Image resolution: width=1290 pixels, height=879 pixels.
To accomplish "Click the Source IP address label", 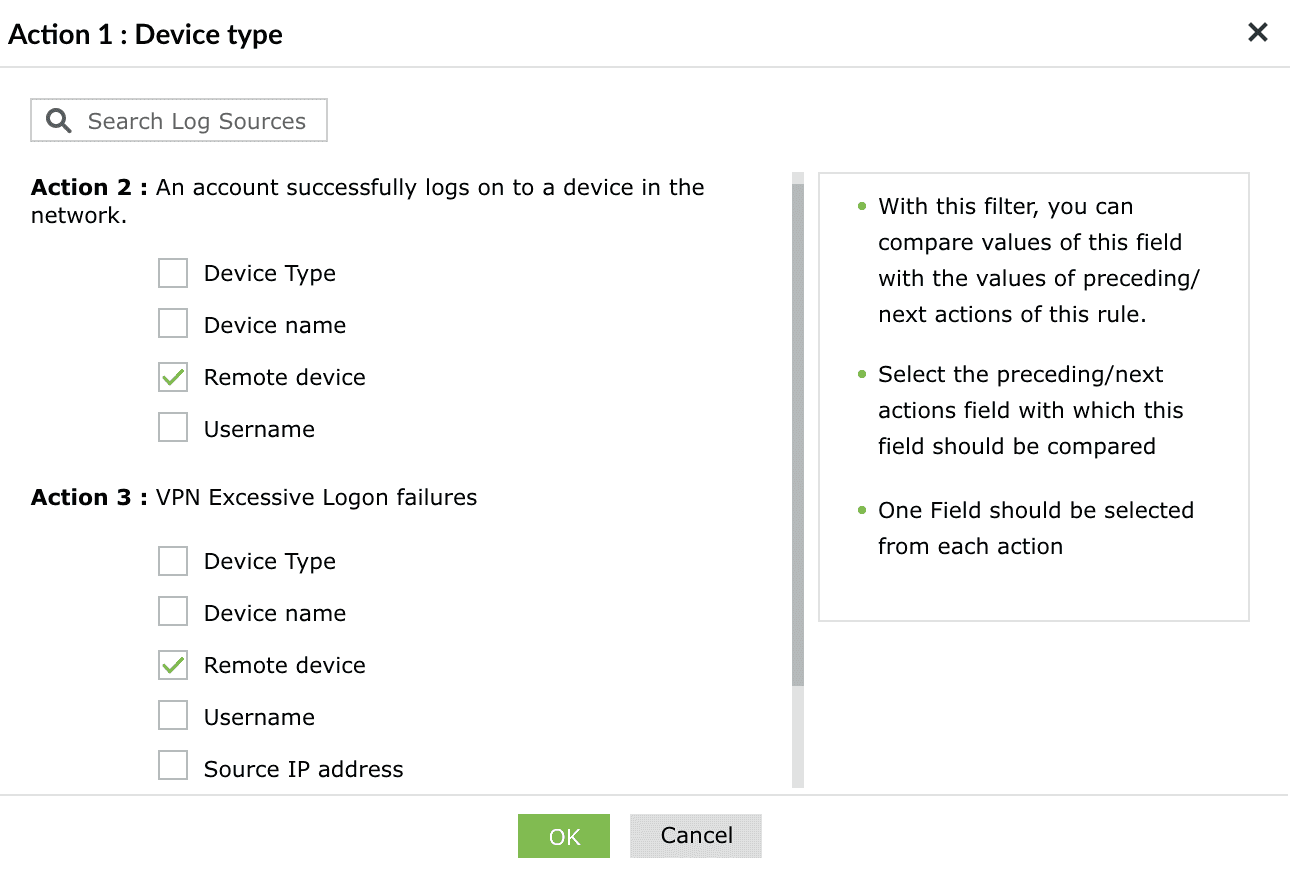I will pyautogui.click(x=303, y=769).
